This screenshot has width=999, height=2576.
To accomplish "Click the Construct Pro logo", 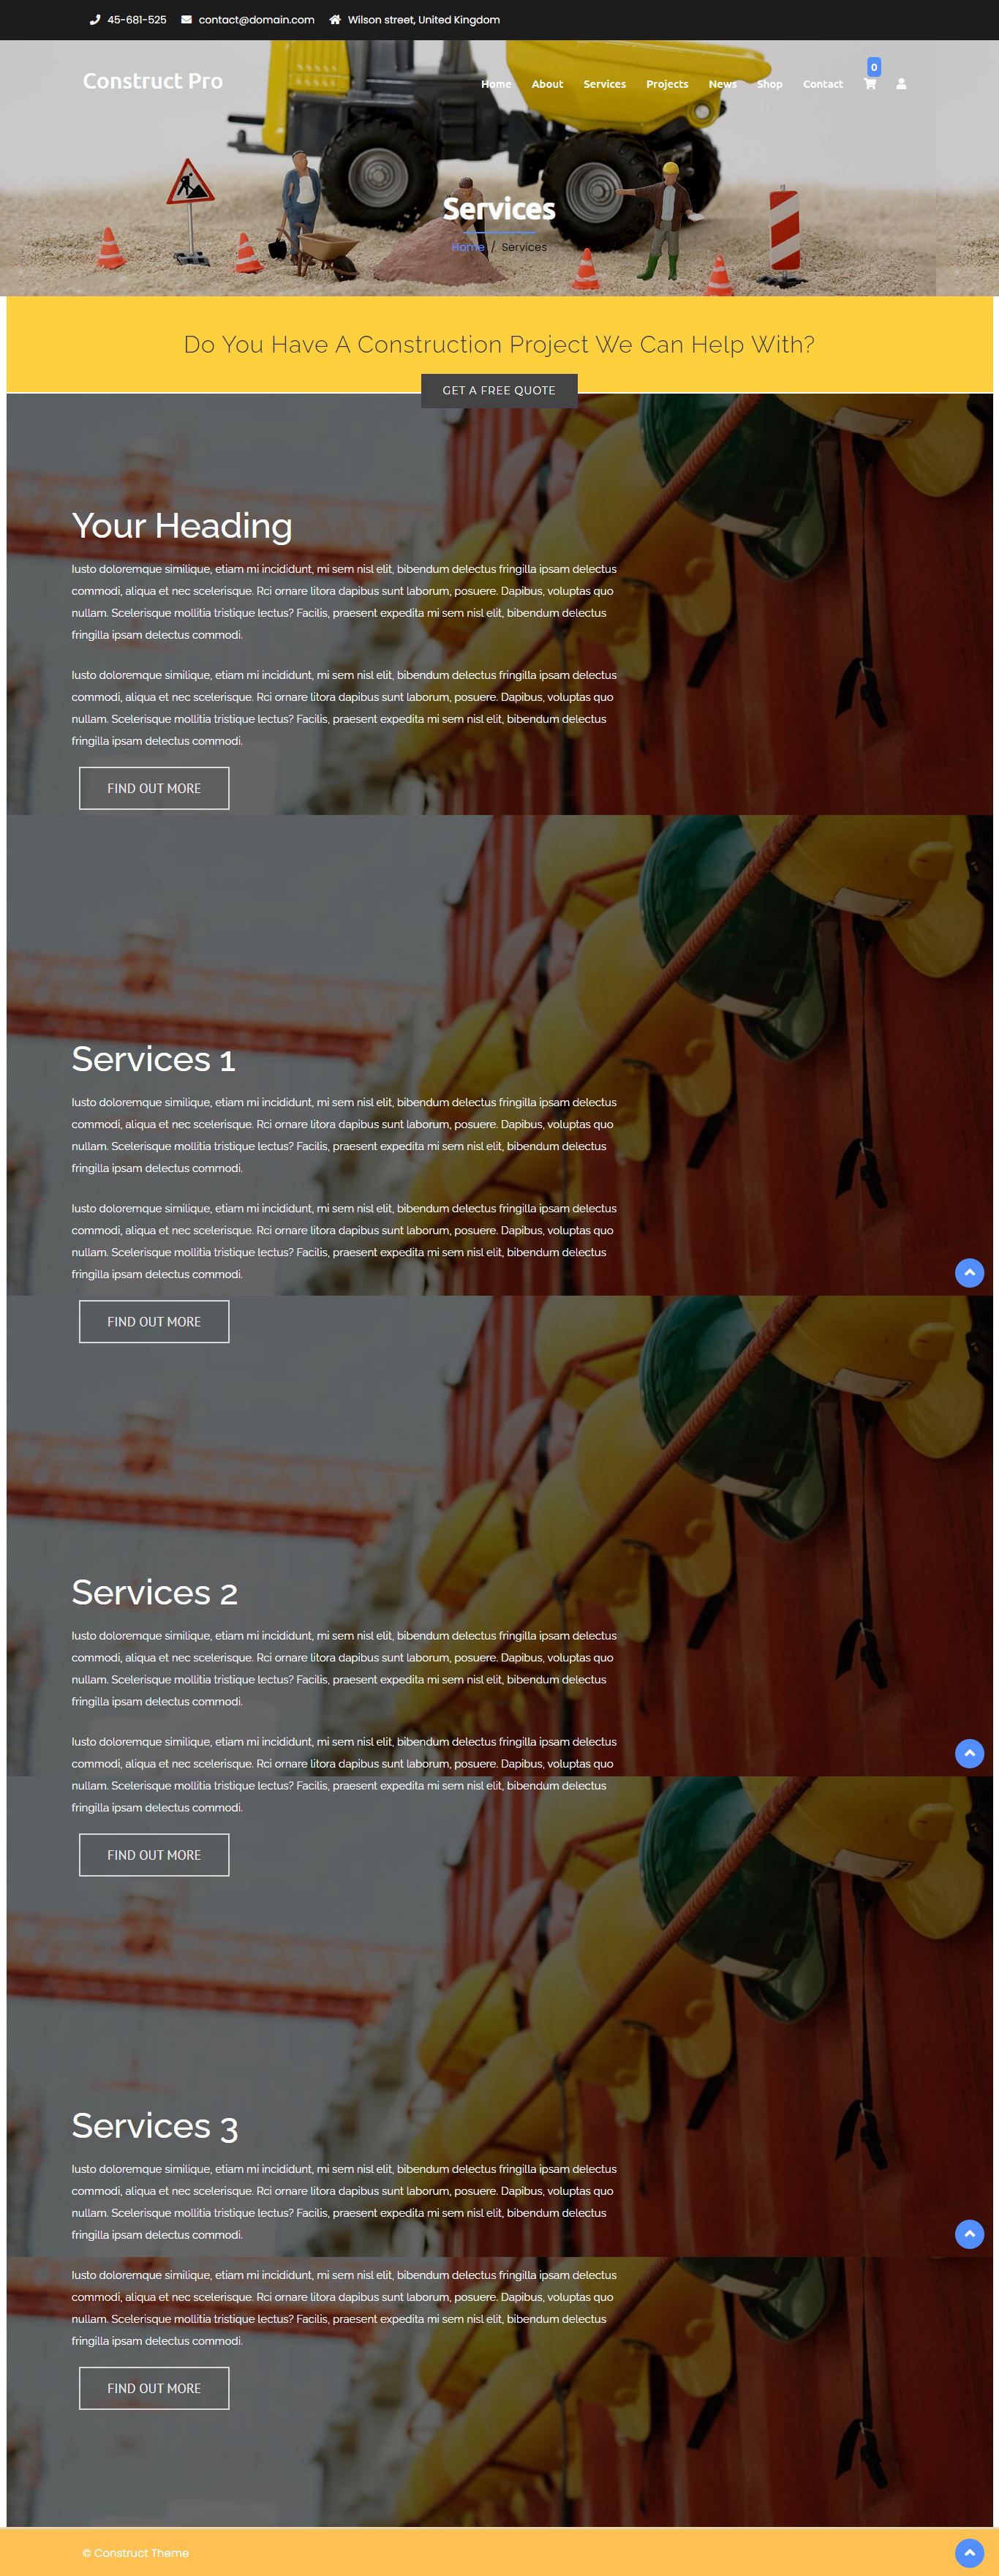I will pyautogui.click(x=153, y=81).
